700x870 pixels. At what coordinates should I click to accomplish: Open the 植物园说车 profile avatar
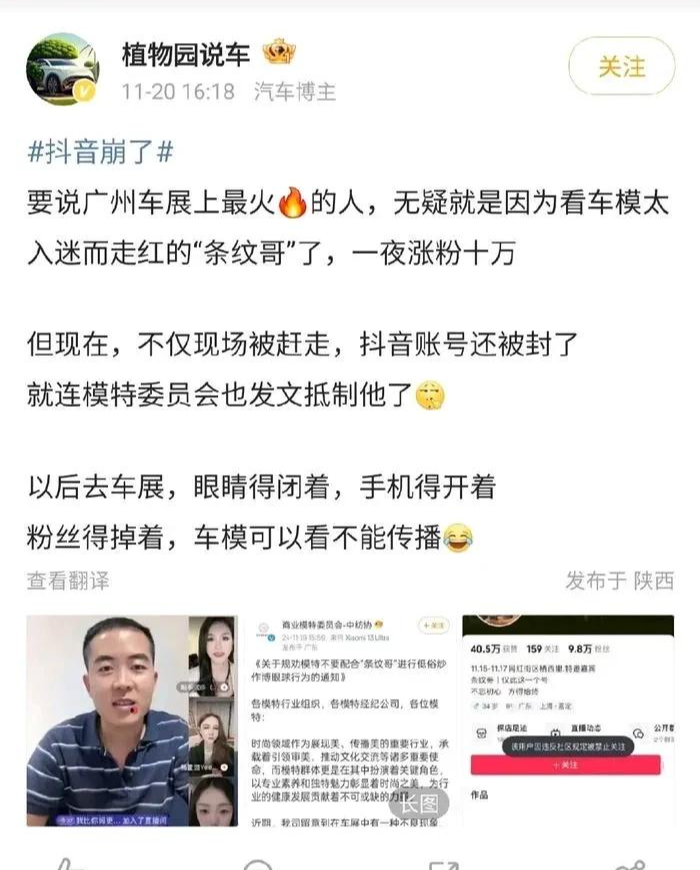[63, 69]
